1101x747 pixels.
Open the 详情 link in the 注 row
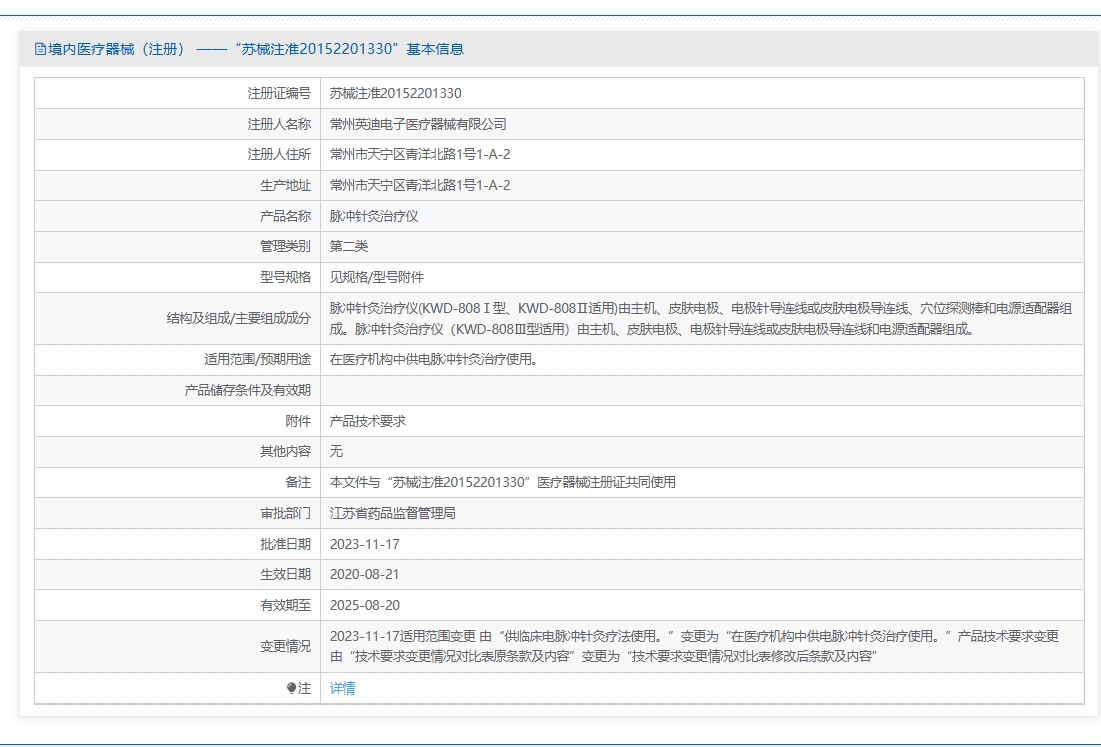[343, 688]
